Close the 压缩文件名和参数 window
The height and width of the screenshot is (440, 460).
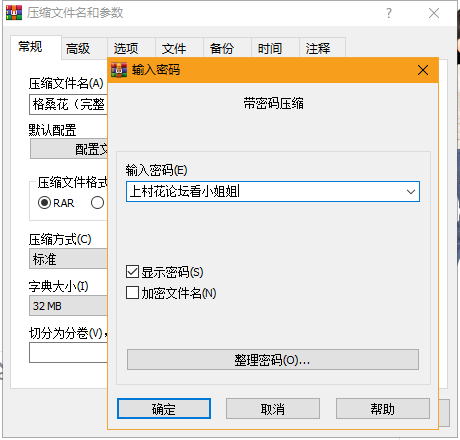(x=434, y=13)
